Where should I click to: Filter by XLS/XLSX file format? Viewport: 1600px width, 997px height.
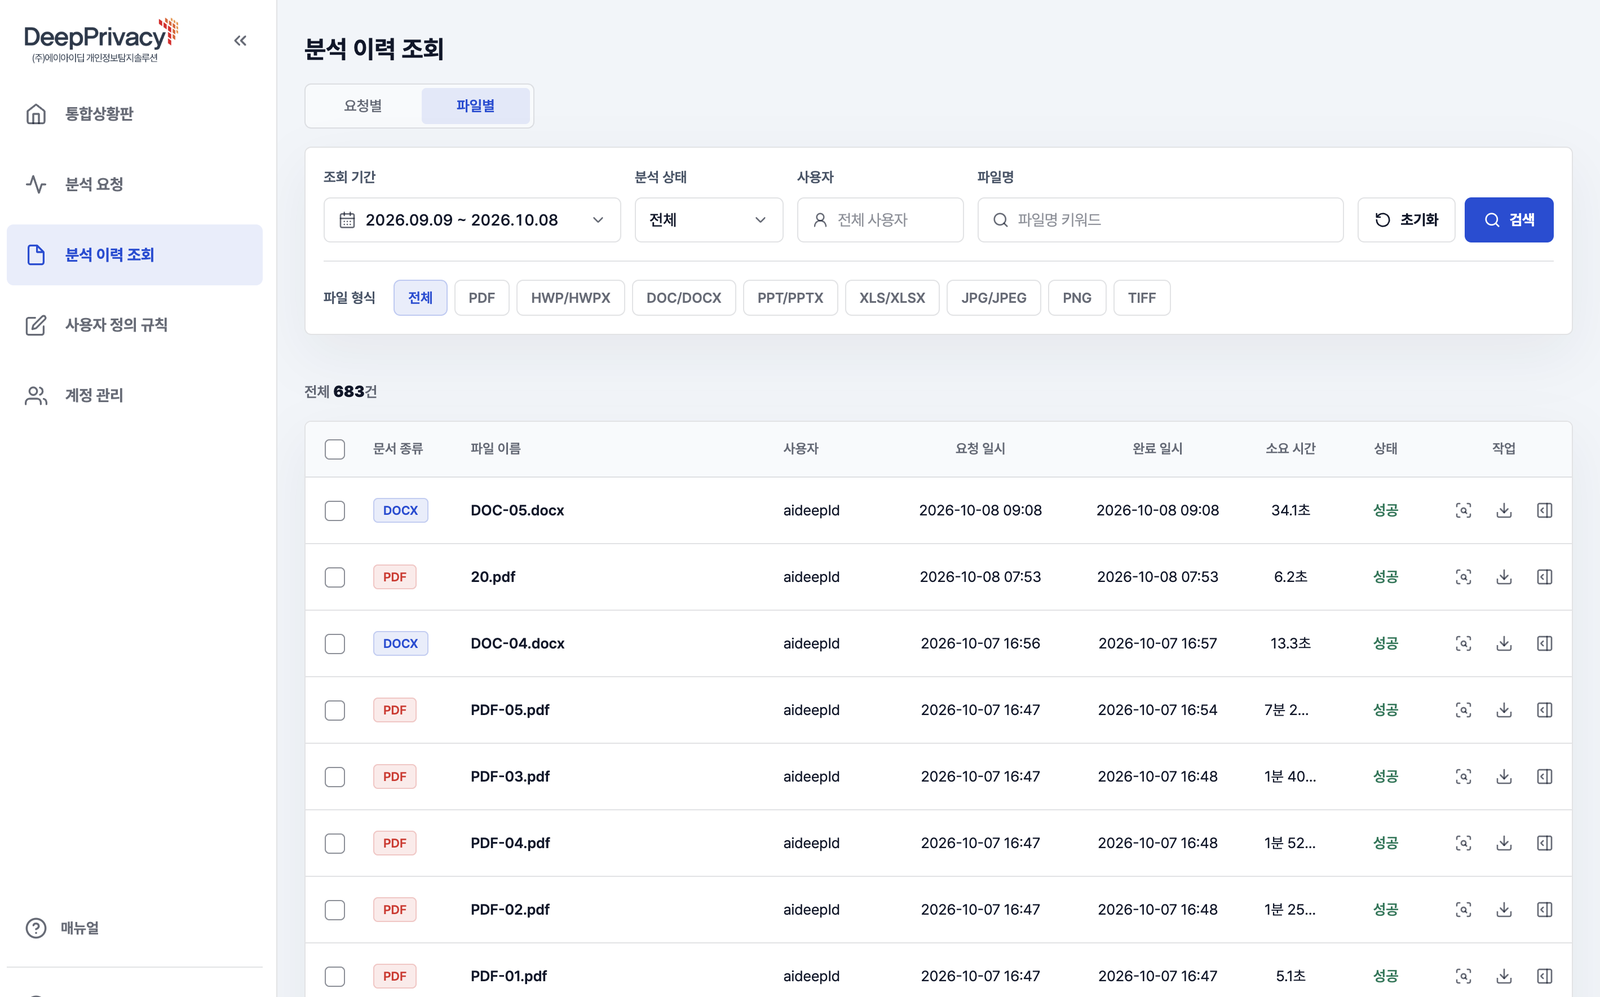tap(892, 298)
